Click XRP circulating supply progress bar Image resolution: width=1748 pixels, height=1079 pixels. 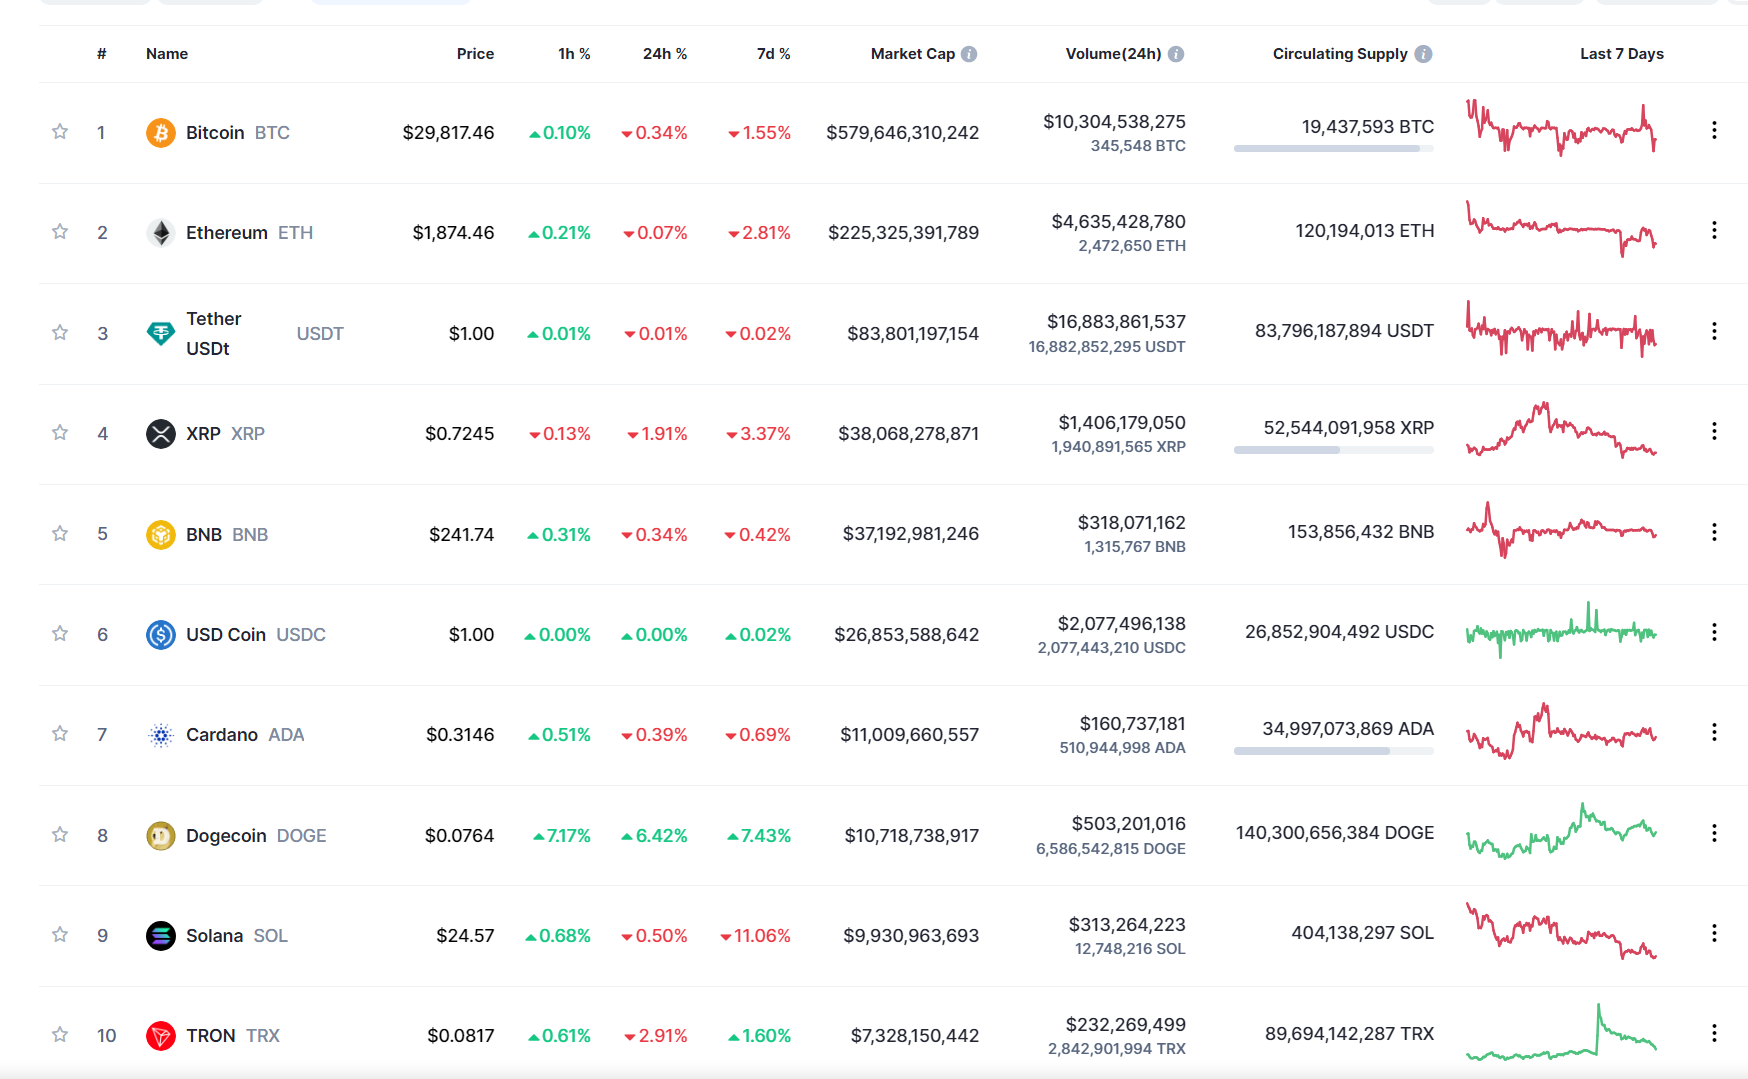[1334, 450]
